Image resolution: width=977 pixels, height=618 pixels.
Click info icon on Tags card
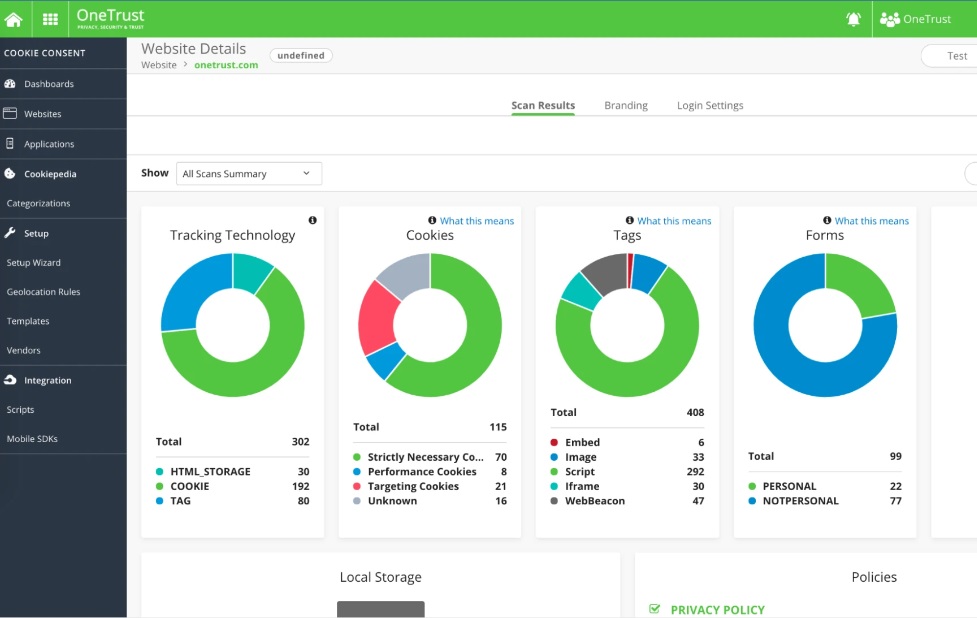click(x=629, y=220)
